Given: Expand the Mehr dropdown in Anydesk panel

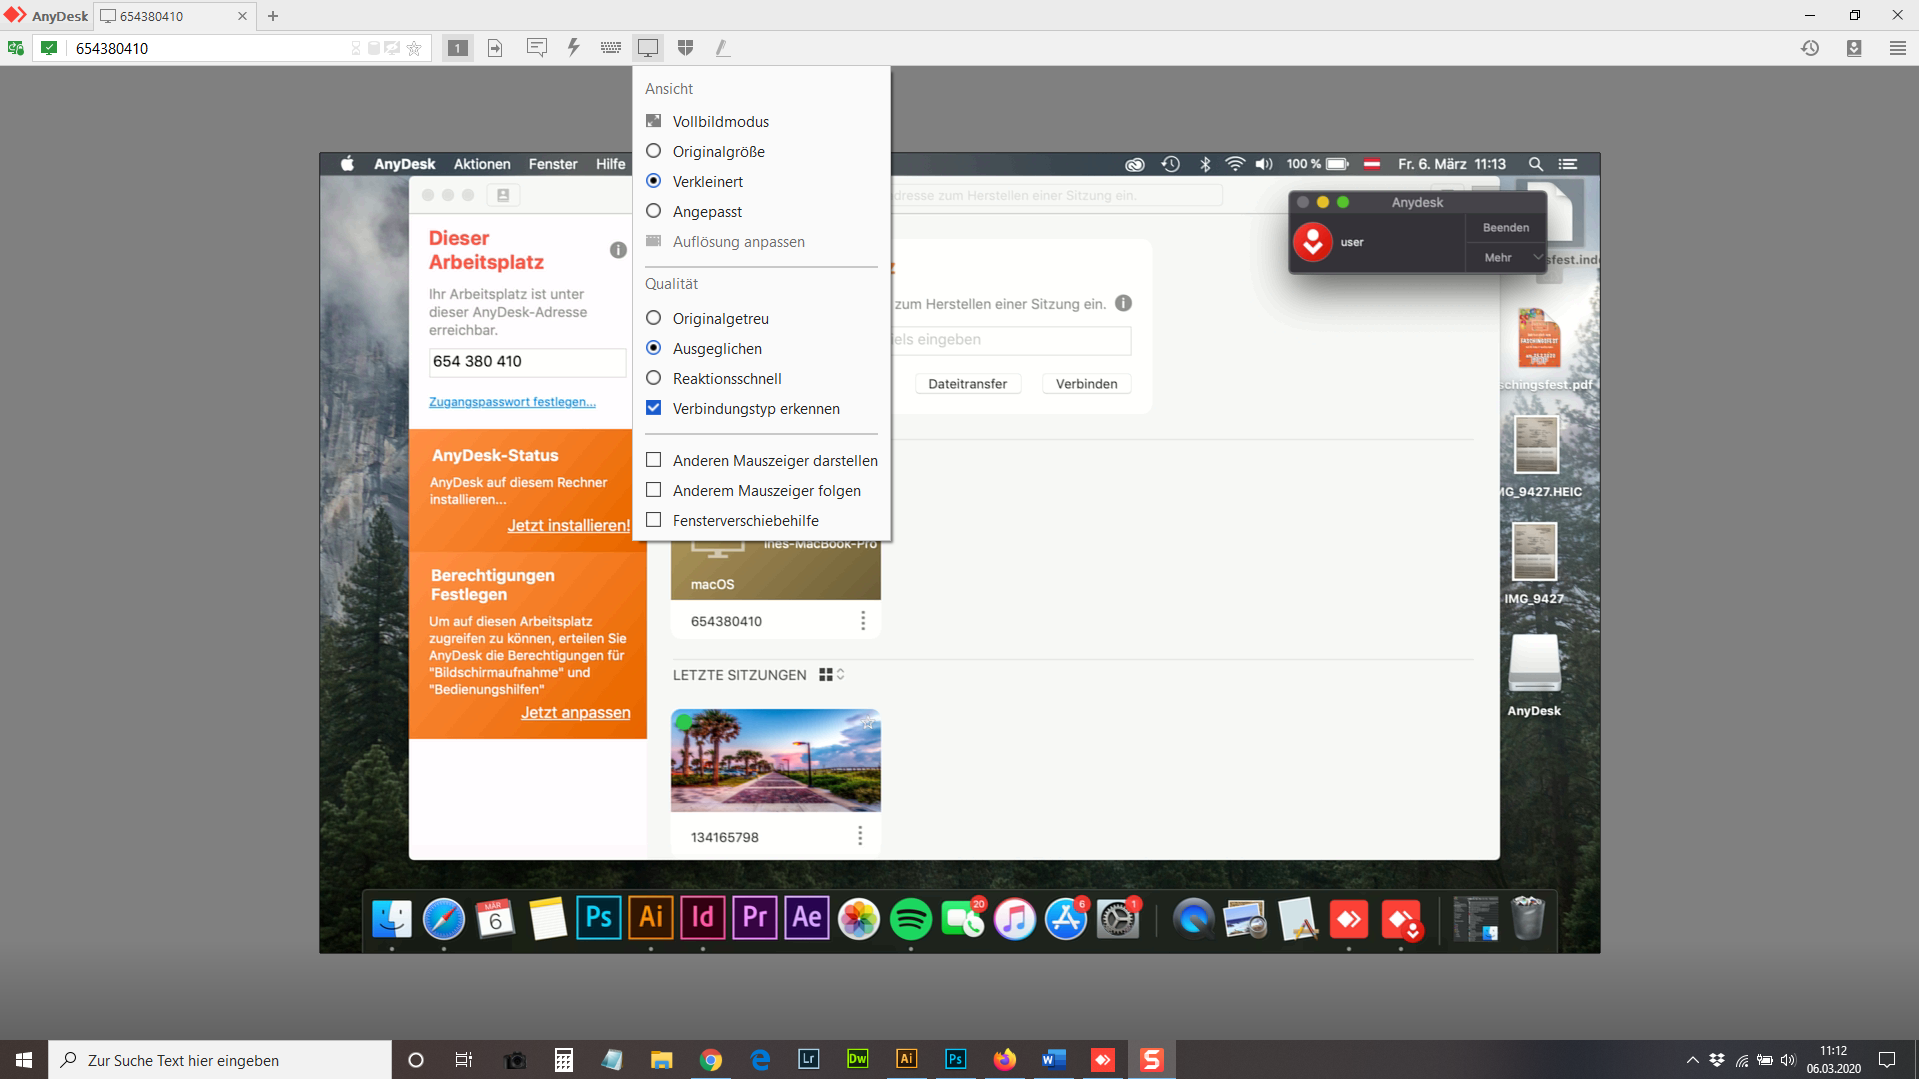Looking at the screenshot, I should tap(1506, 257).
